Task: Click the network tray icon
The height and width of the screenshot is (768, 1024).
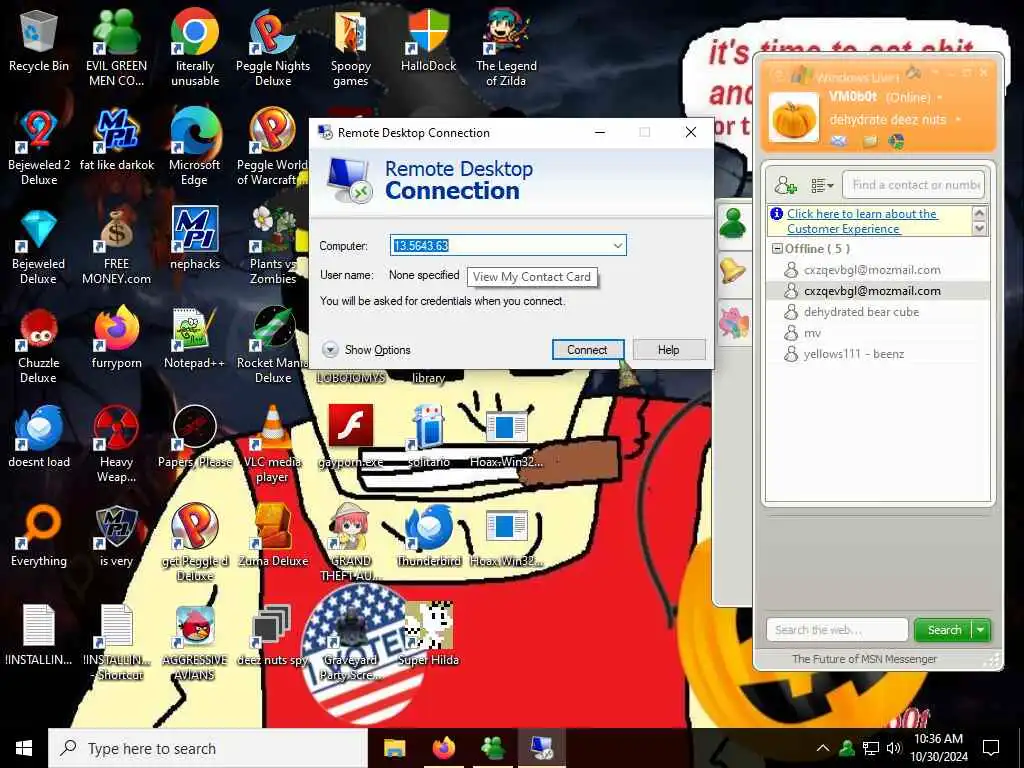Action: point(871,748)
